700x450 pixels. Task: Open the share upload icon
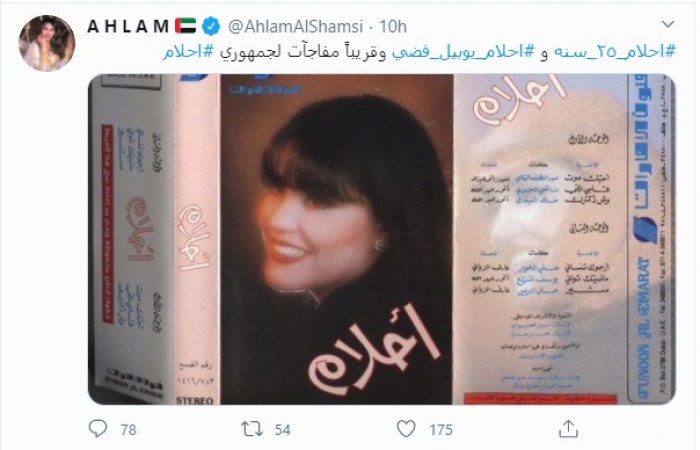point(568,429)
